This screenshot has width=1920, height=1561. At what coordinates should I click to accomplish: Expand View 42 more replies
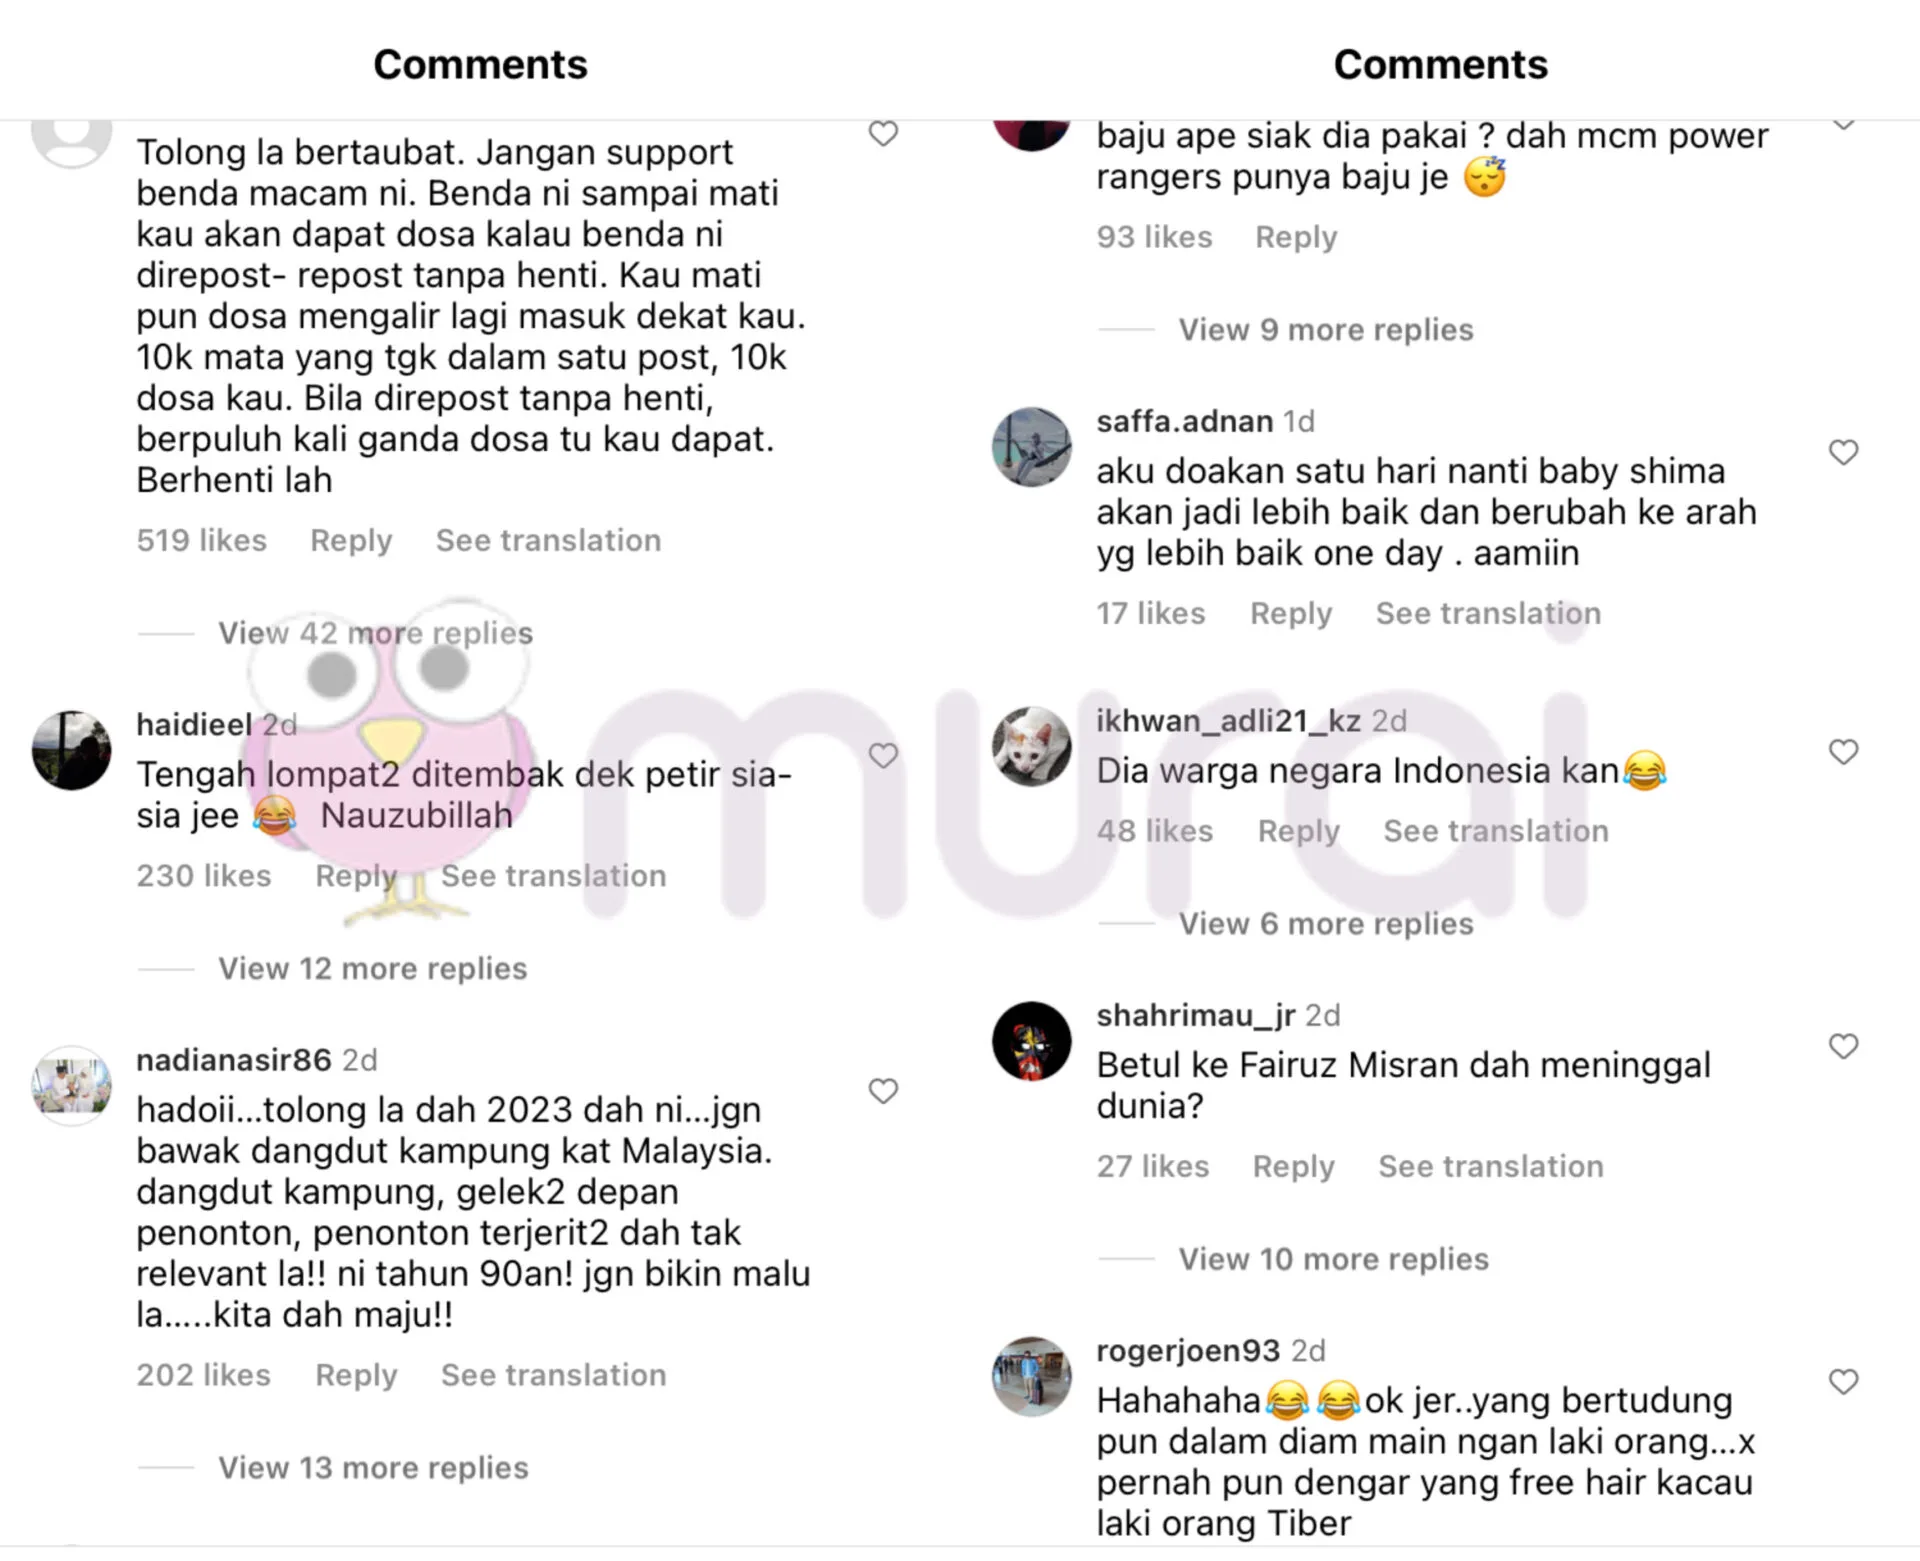[376, 633]
